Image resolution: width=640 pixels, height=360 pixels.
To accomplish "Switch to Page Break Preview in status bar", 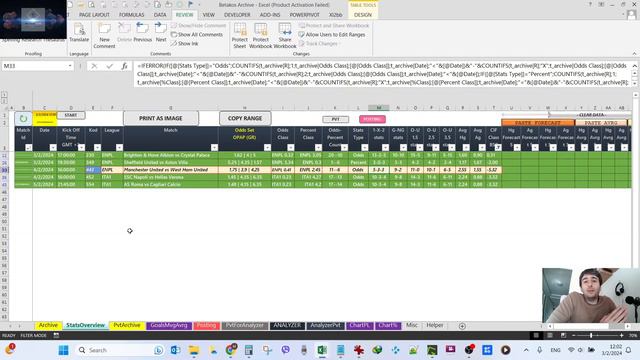I will point(563,336).
